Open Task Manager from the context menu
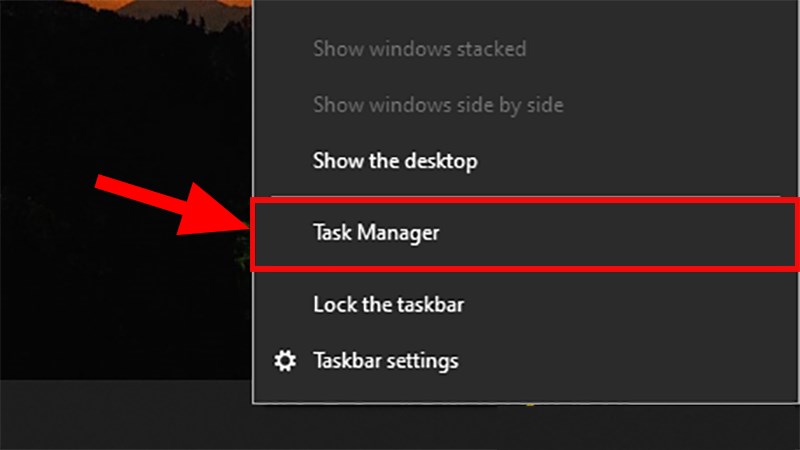Image resolution: width=800 pixels, height=450 pixels. [376, 233]
